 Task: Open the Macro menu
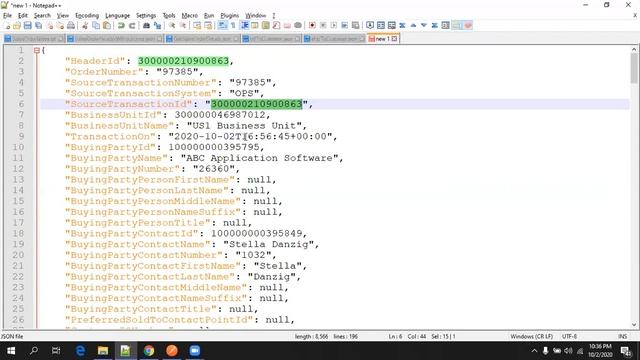pyautogui.click(x=189, y=16)
